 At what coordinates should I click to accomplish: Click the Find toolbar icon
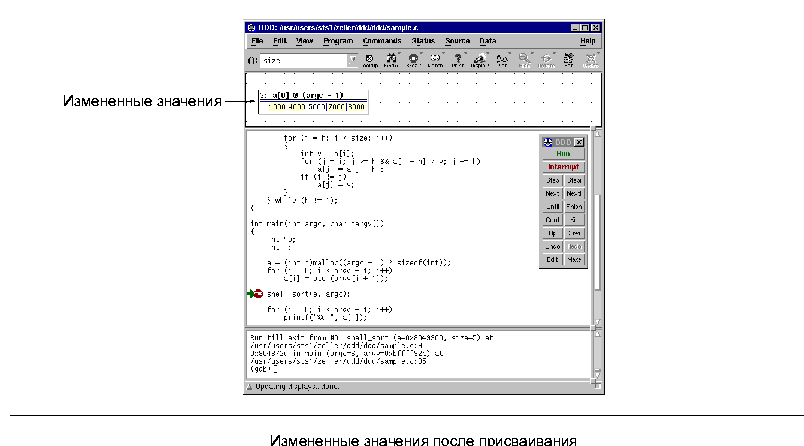coord(391,60)
